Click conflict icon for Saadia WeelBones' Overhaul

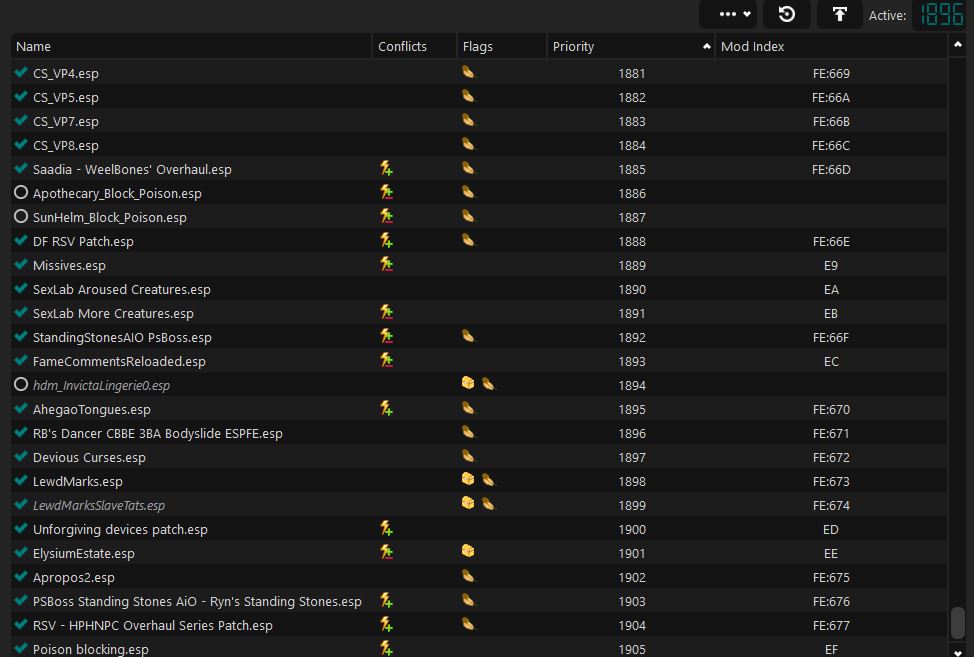click(x=386, y=168)
